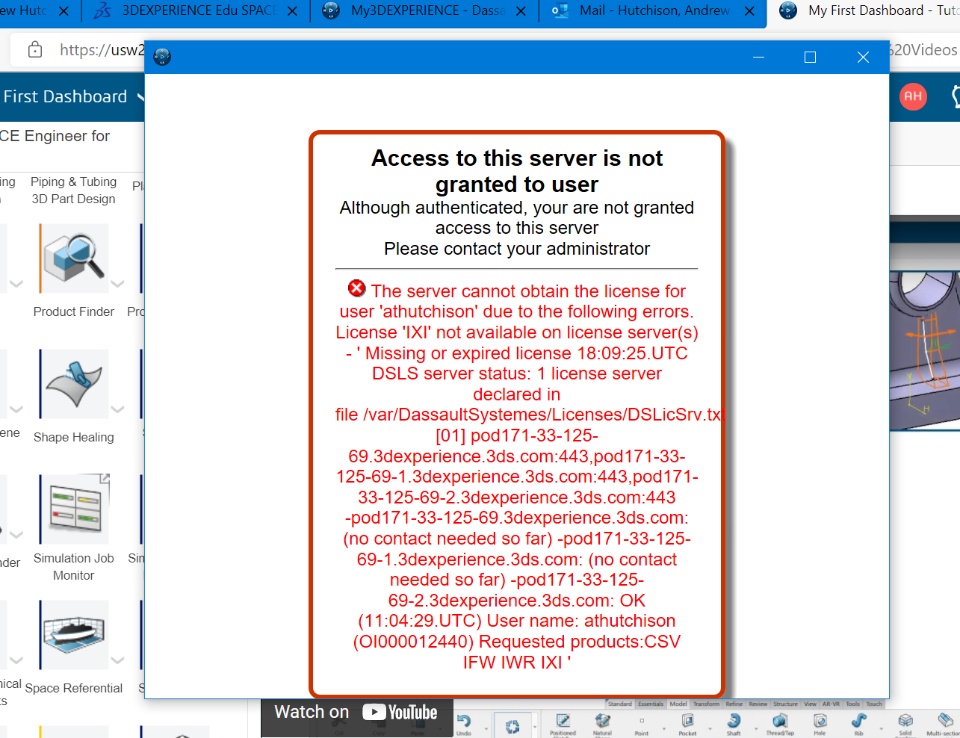Expand chevron left of Shape Healing icon
Screen dimensions: 960x738
tap(17, 409)
